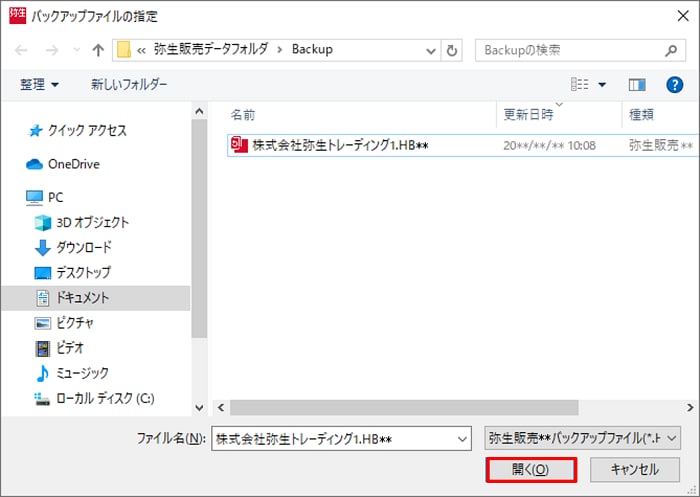Open recent locations dropdown arrow

click(x=76, y=50)
